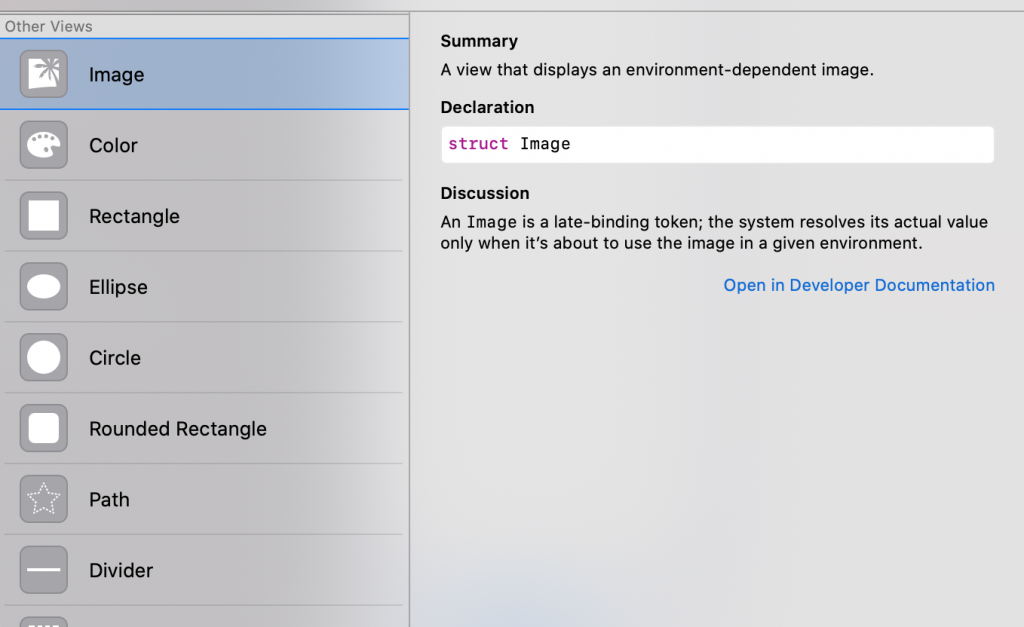This screenshot has height=627, width=1024.
Task: Click the Ellipse shape icon
Action: (x=44, y=287)
